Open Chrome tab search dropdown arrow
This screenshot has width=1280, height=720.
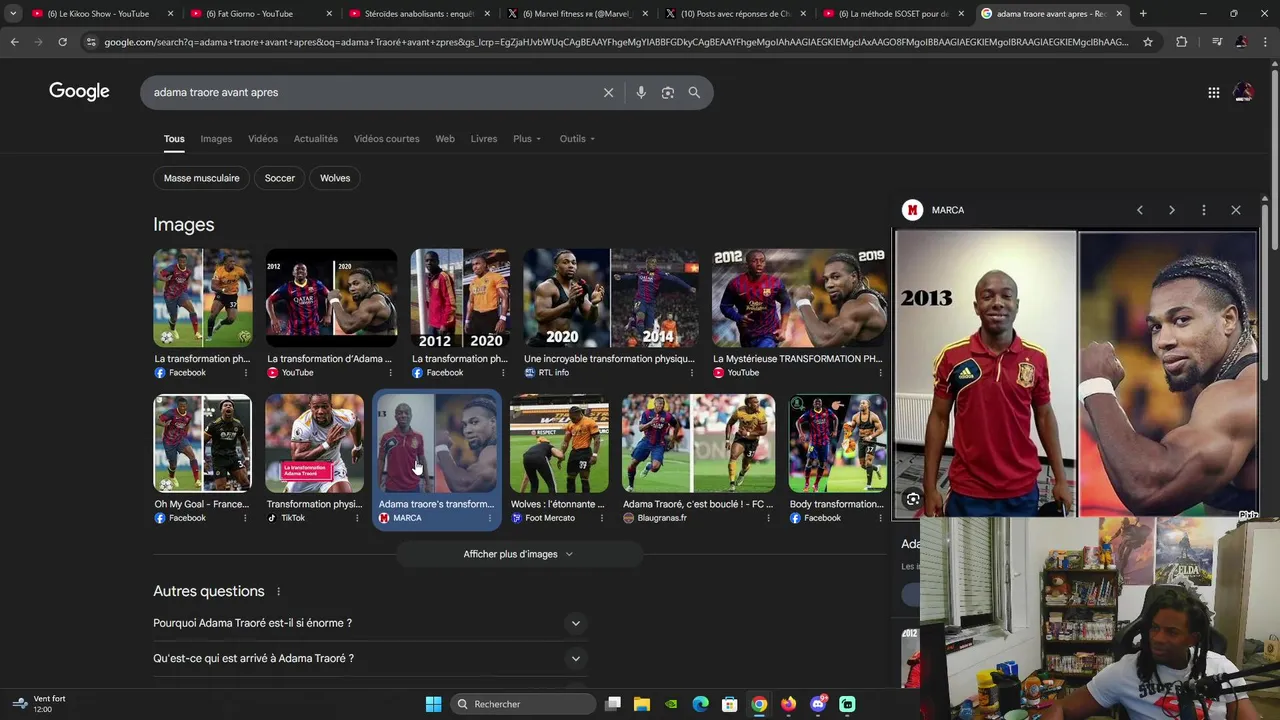13,13
